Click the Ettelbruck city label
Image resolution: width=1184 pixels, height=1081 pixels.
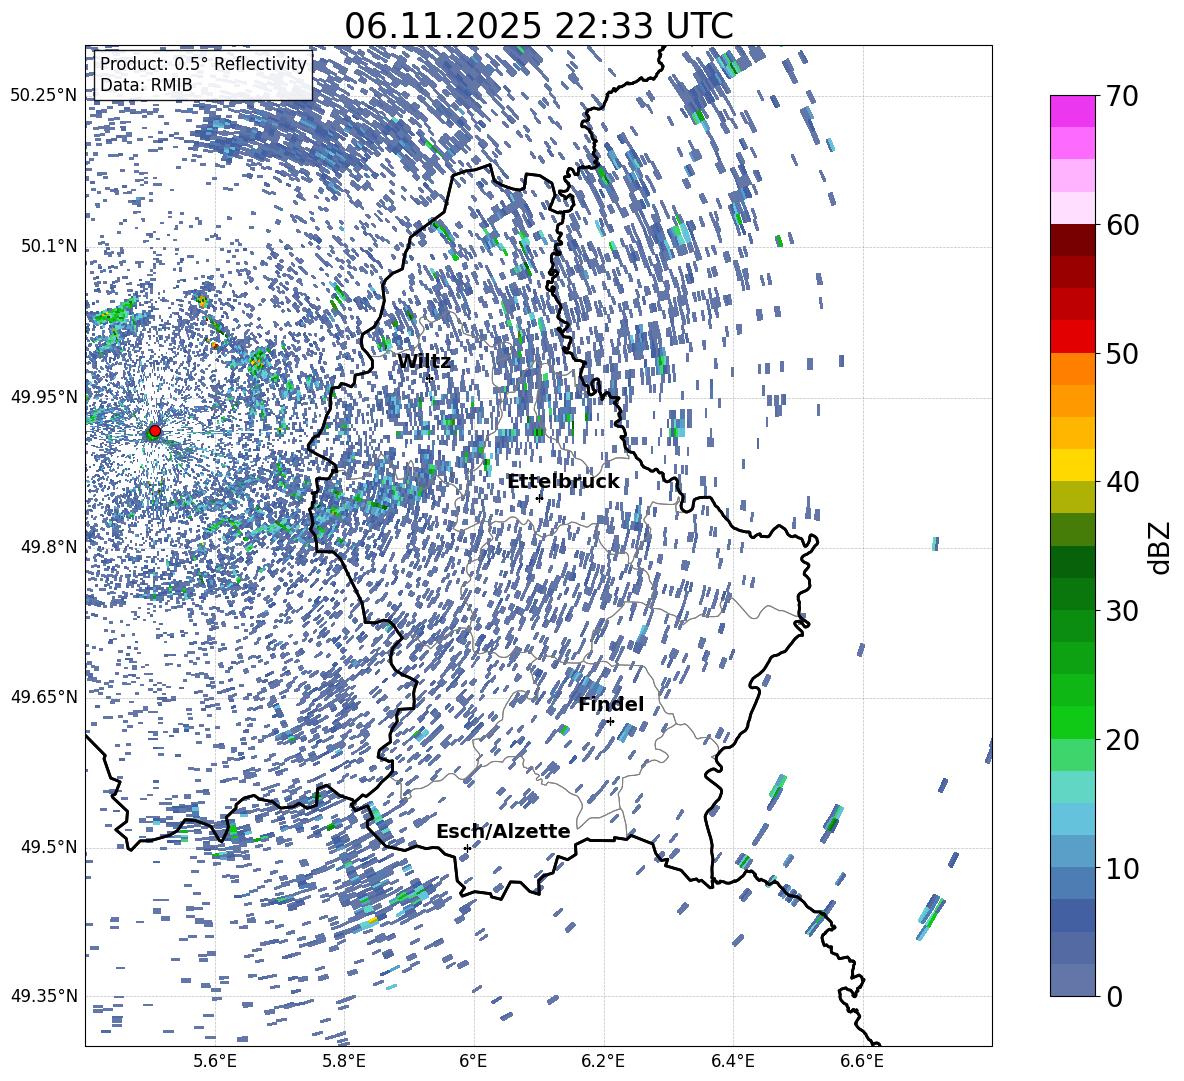click(x=563, y=481)
